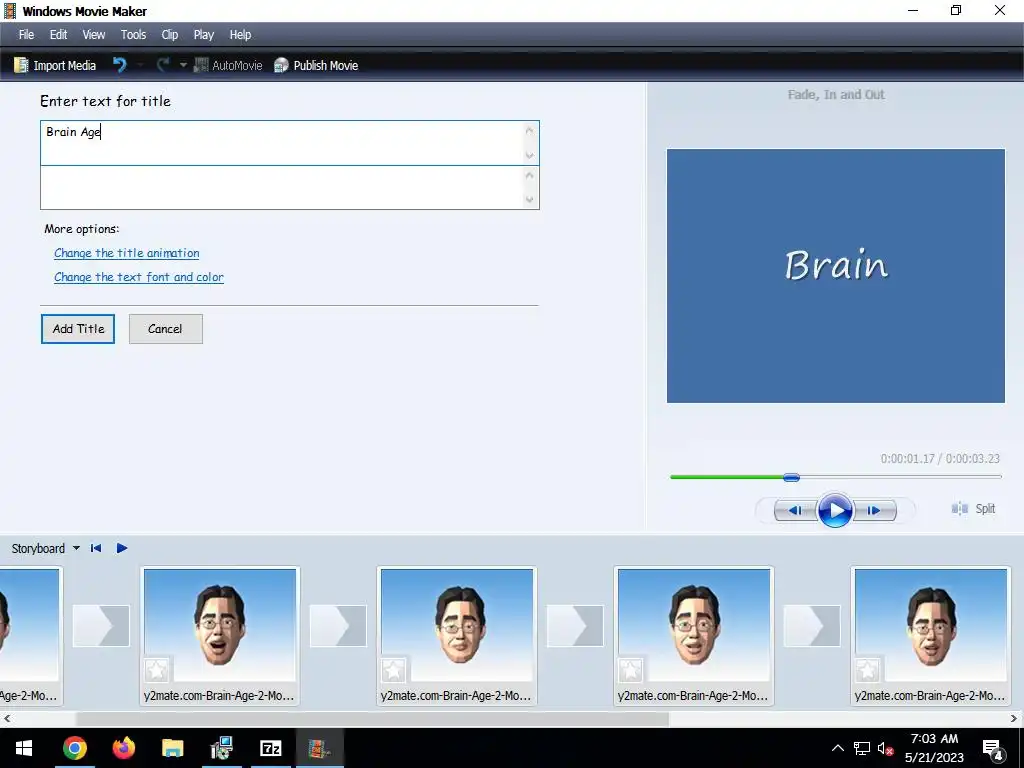Open the Redo history dropdown arrow
This screenshot has height=768, width=1024.
(184, 65)
